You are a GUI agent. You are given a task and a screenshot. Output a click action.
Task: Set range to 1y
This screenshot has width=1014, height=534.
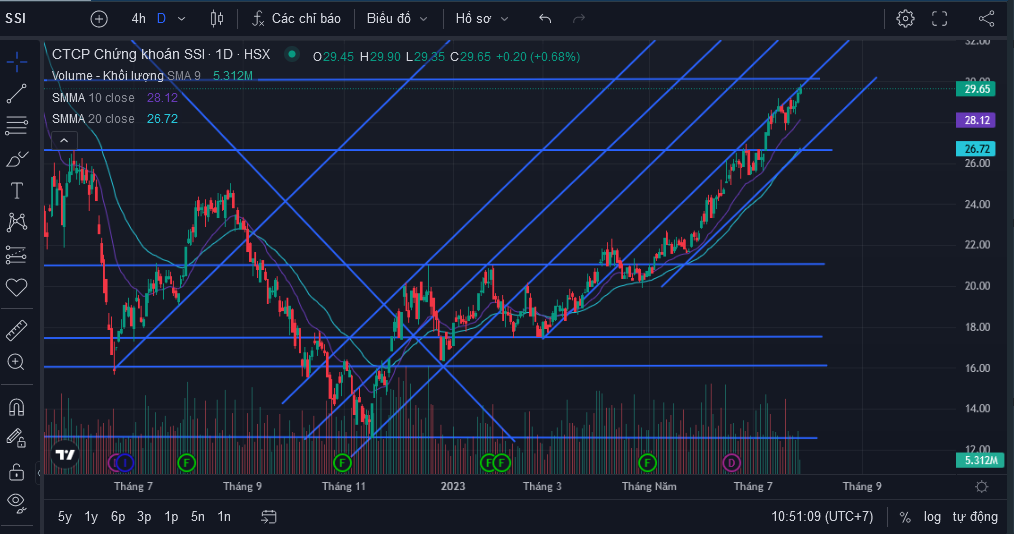click(x=91, y=517)
